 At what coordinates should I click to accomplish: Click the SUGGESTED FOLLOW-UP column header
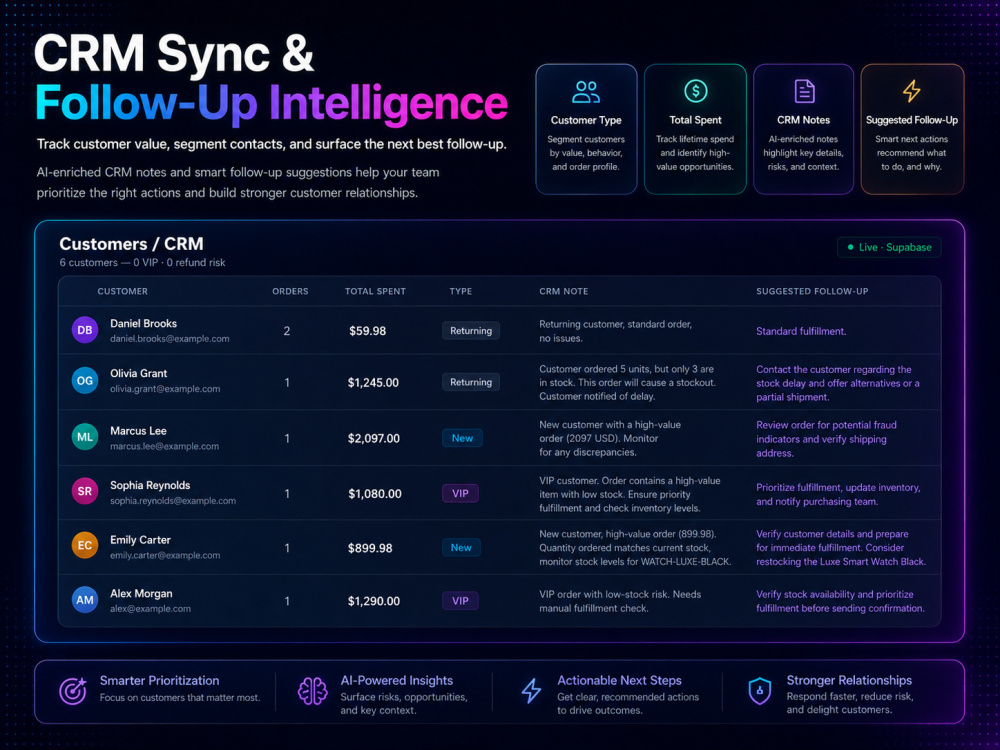click(812, 291)
